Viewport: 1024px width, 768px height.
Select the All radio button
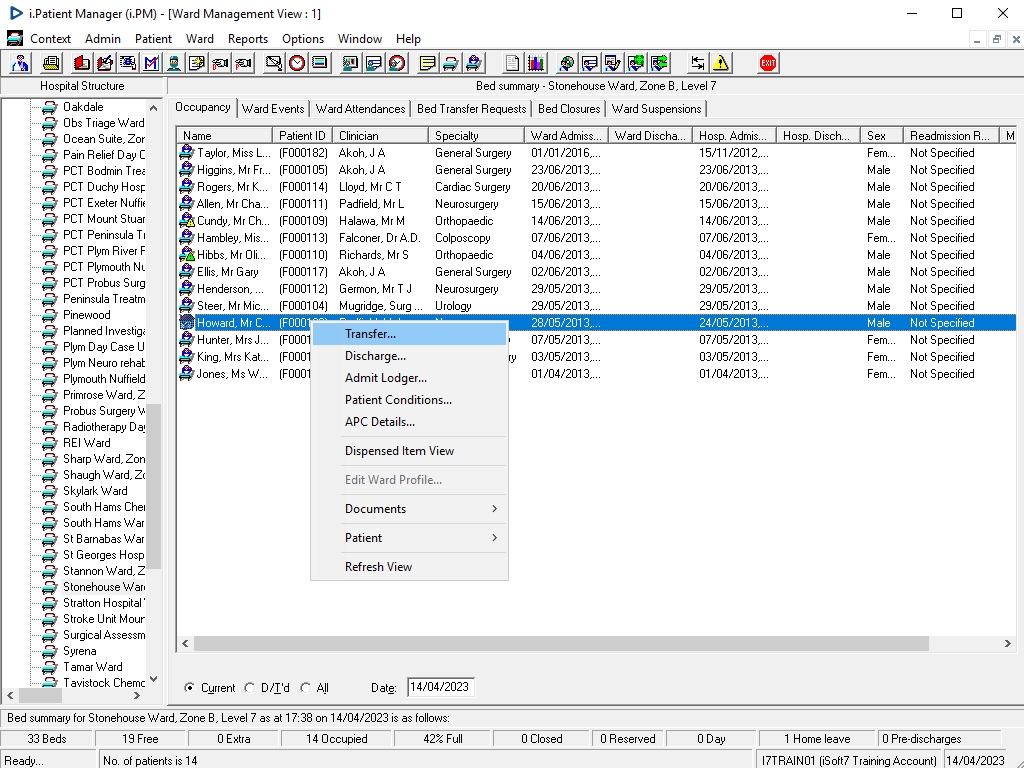click(305, 687)
